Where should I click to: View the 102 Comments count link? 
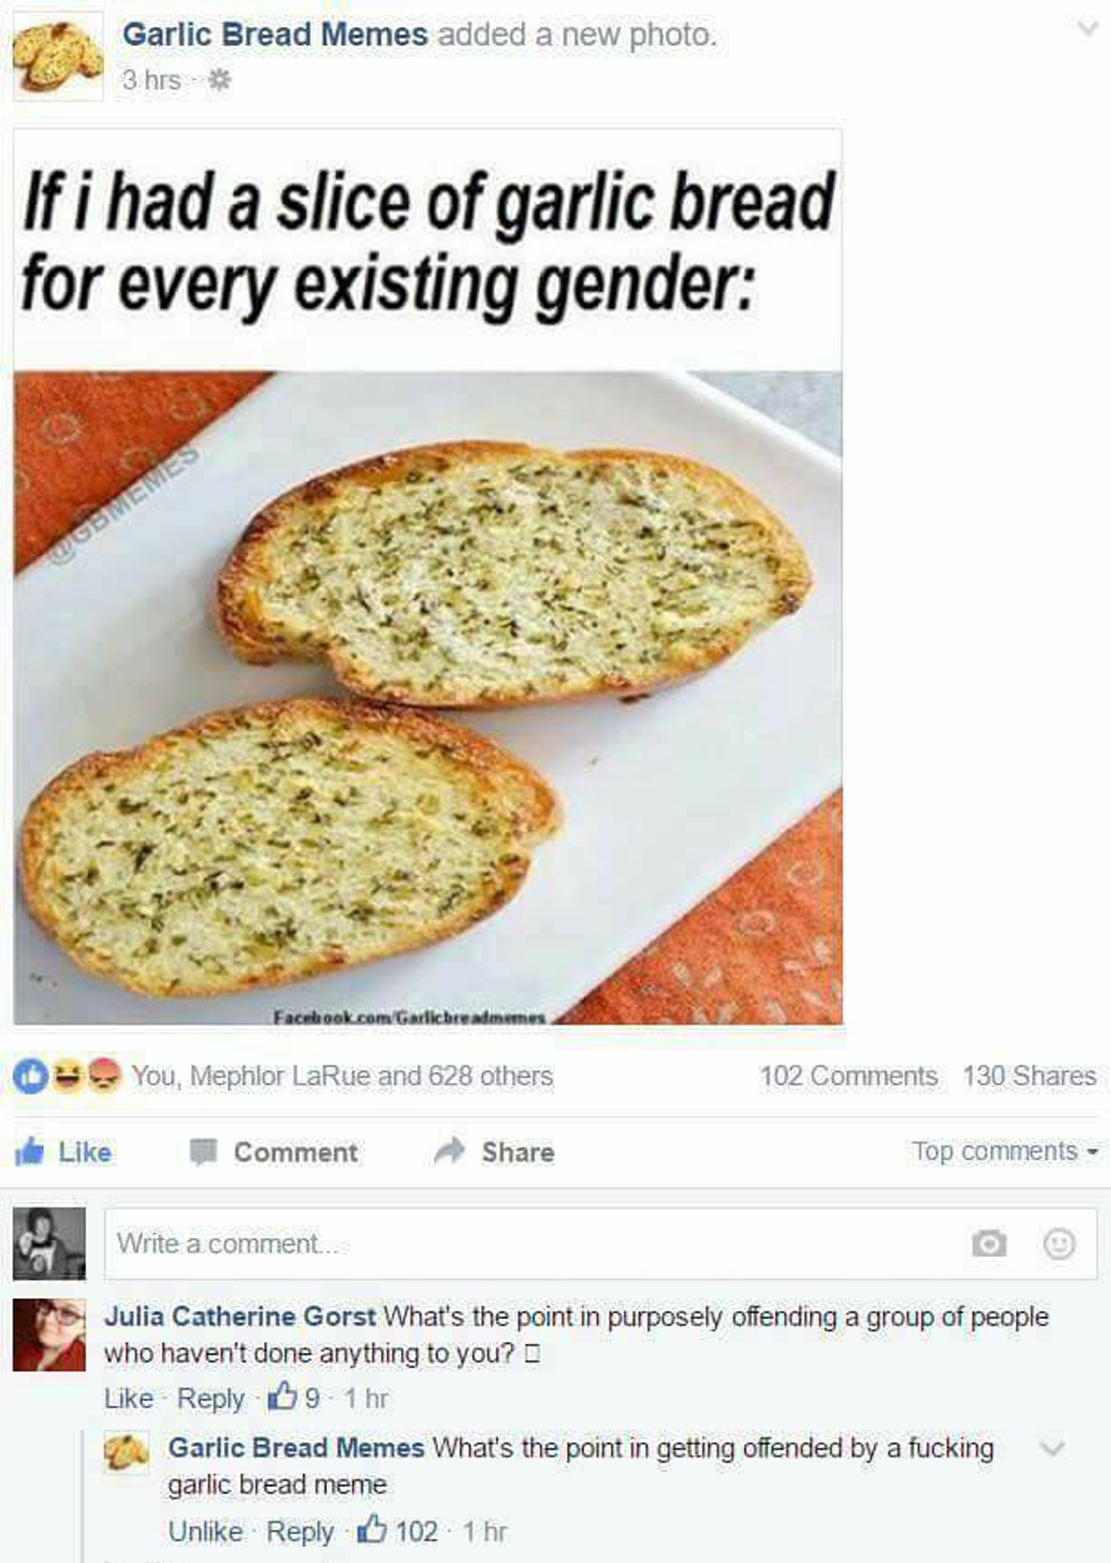pos(848,1076)
